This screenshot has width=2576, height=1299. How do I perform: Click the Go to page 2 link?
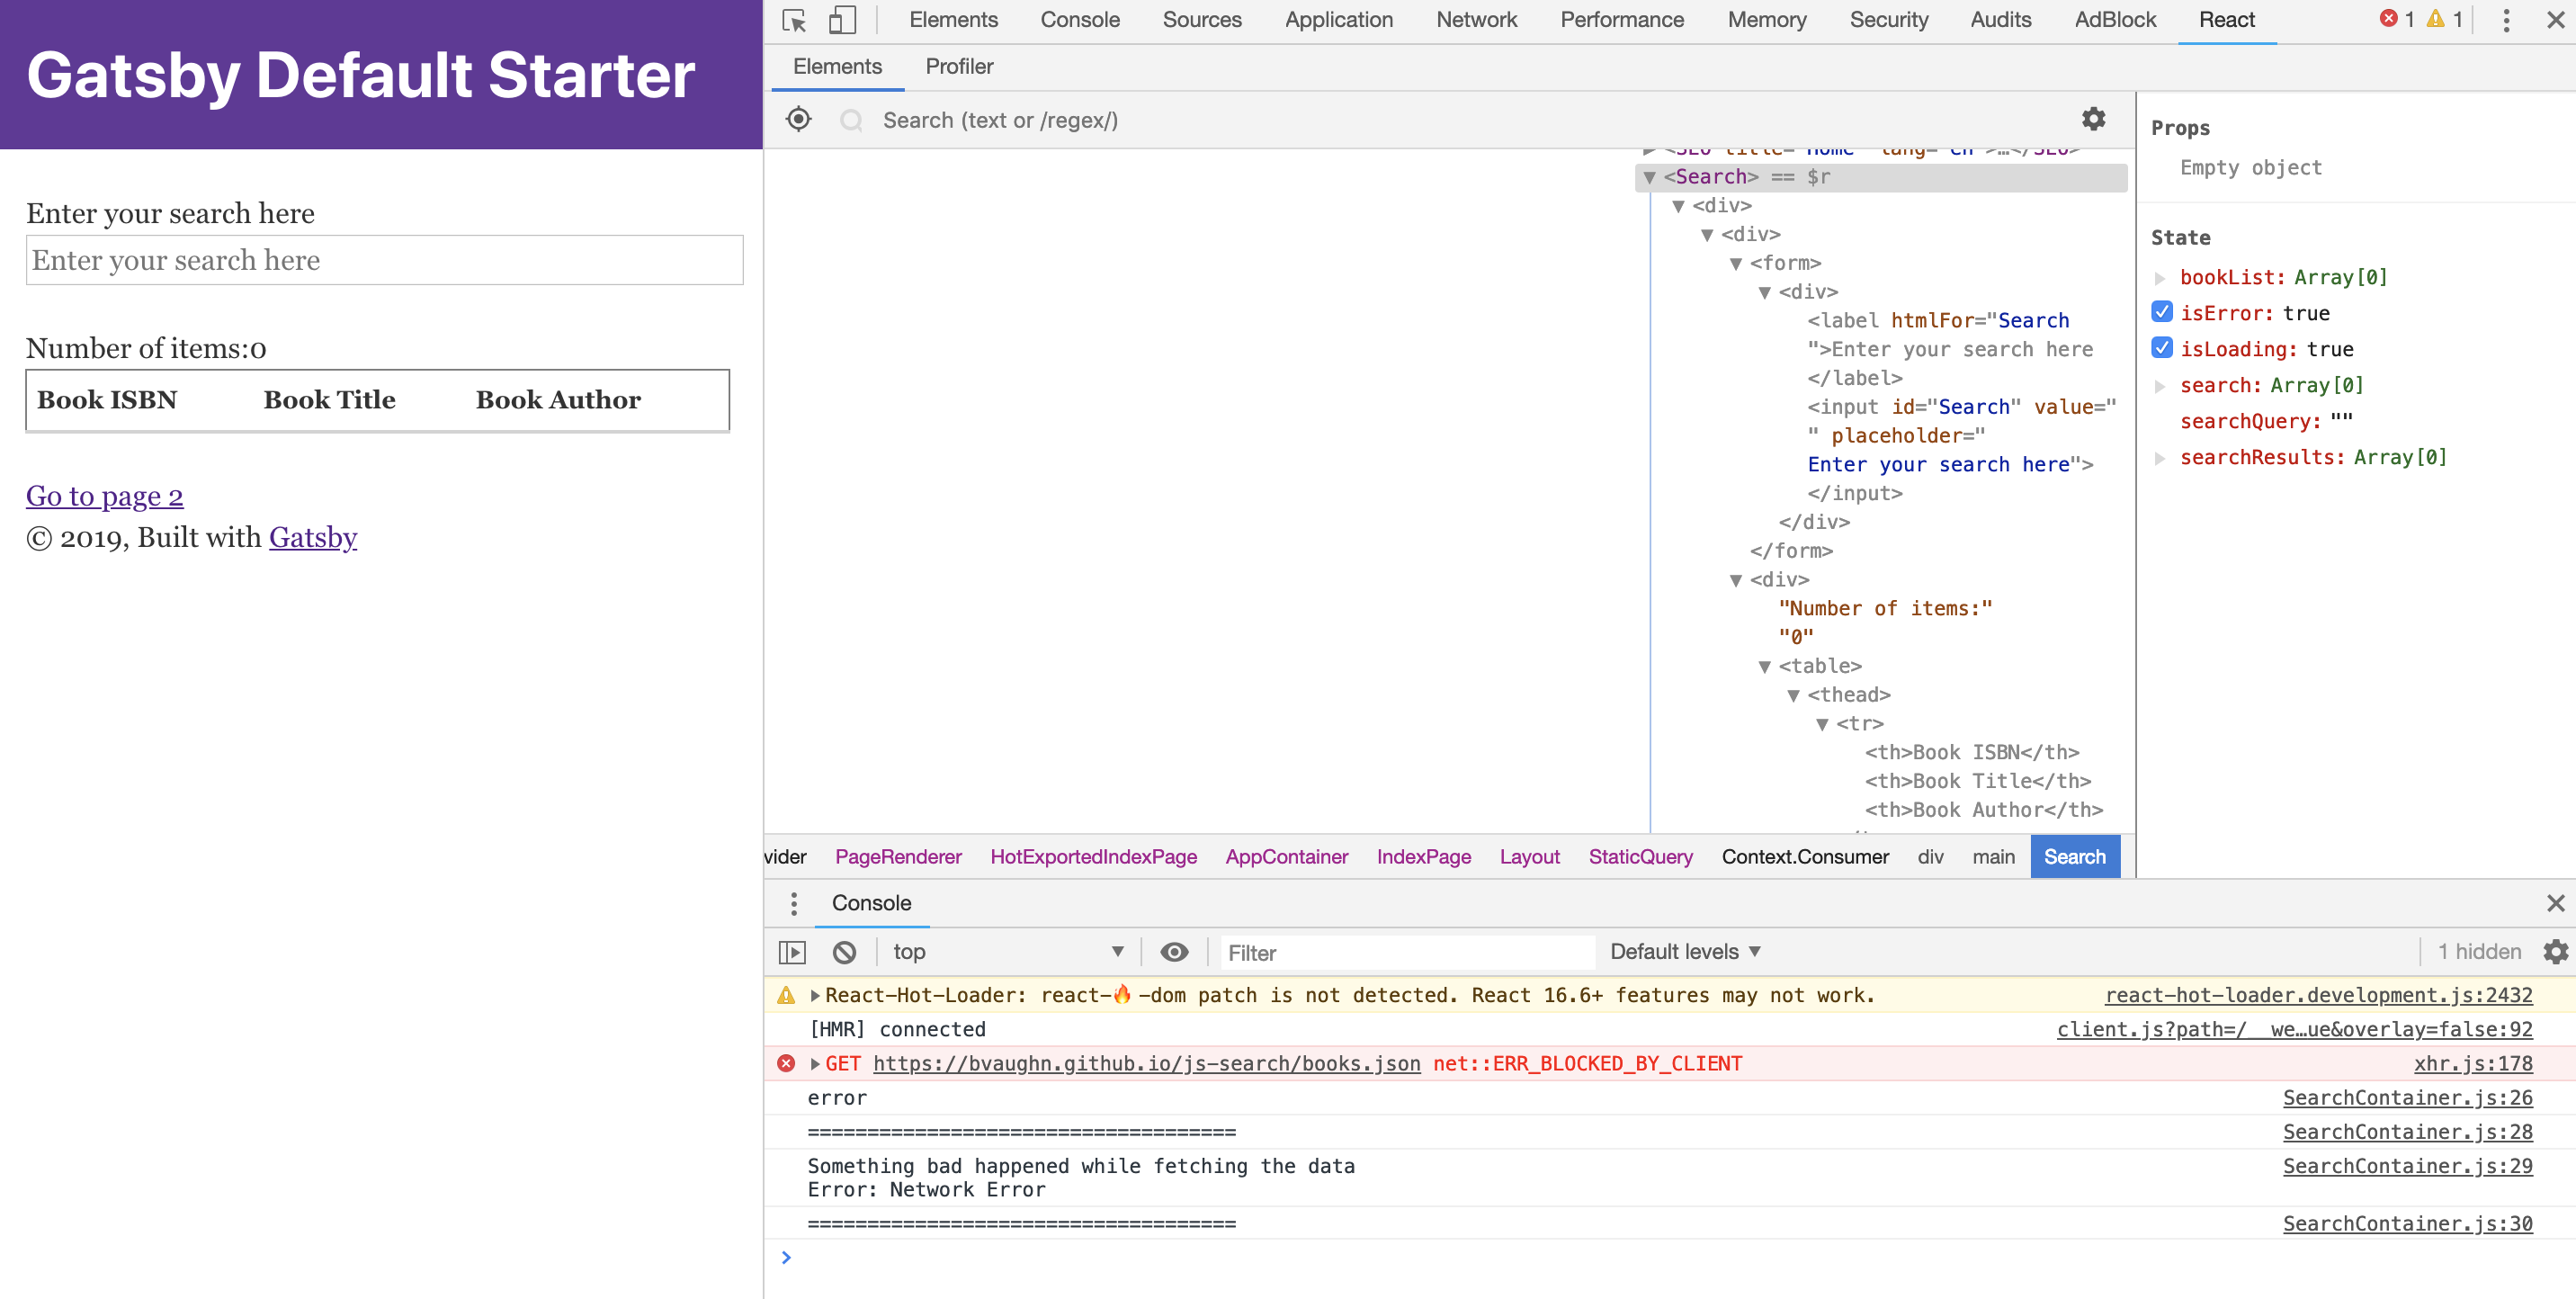(x=104, y=495)
